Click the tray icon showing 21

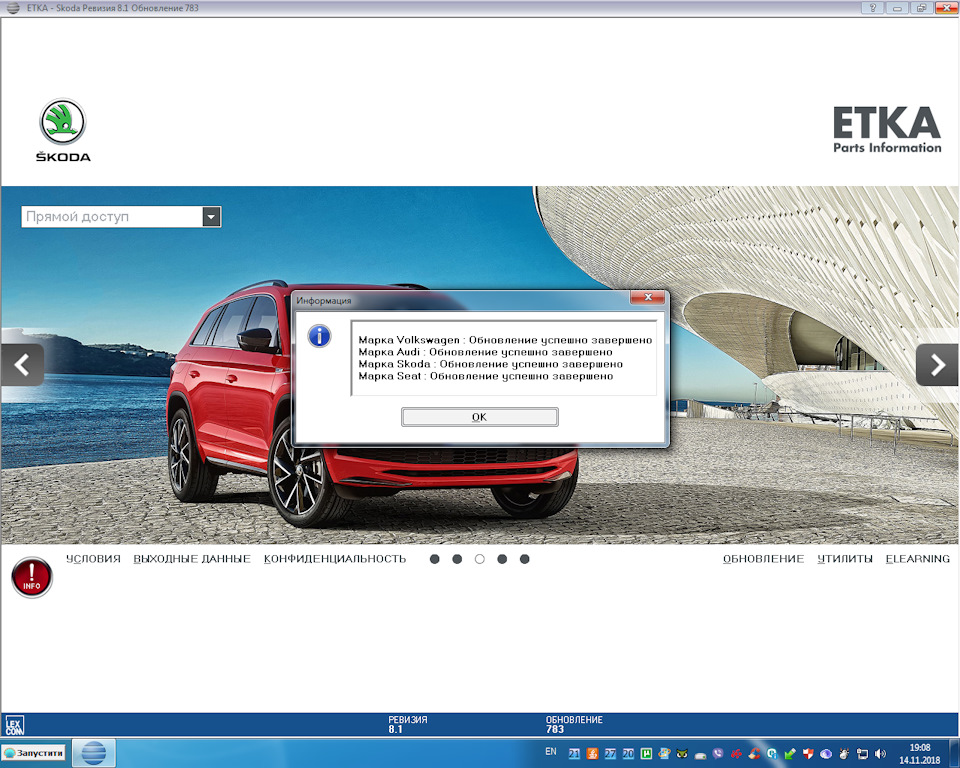574,754
